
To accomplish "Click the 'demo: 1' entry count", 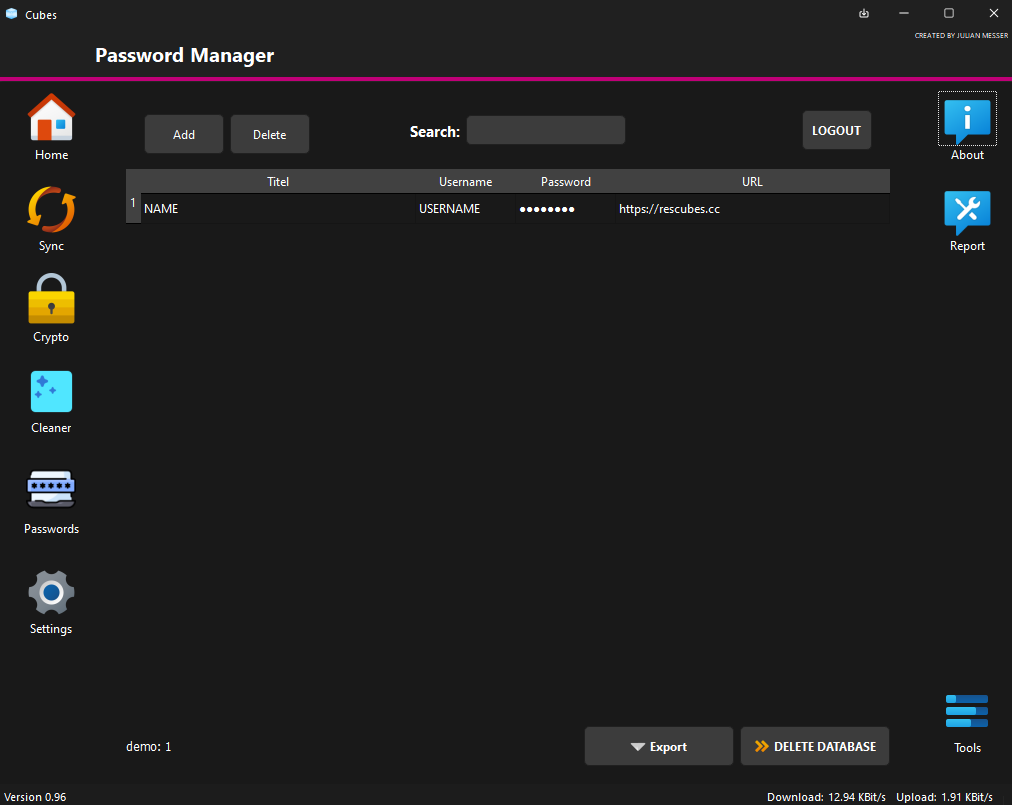I will pyautogui.click(x=148, y=746).
